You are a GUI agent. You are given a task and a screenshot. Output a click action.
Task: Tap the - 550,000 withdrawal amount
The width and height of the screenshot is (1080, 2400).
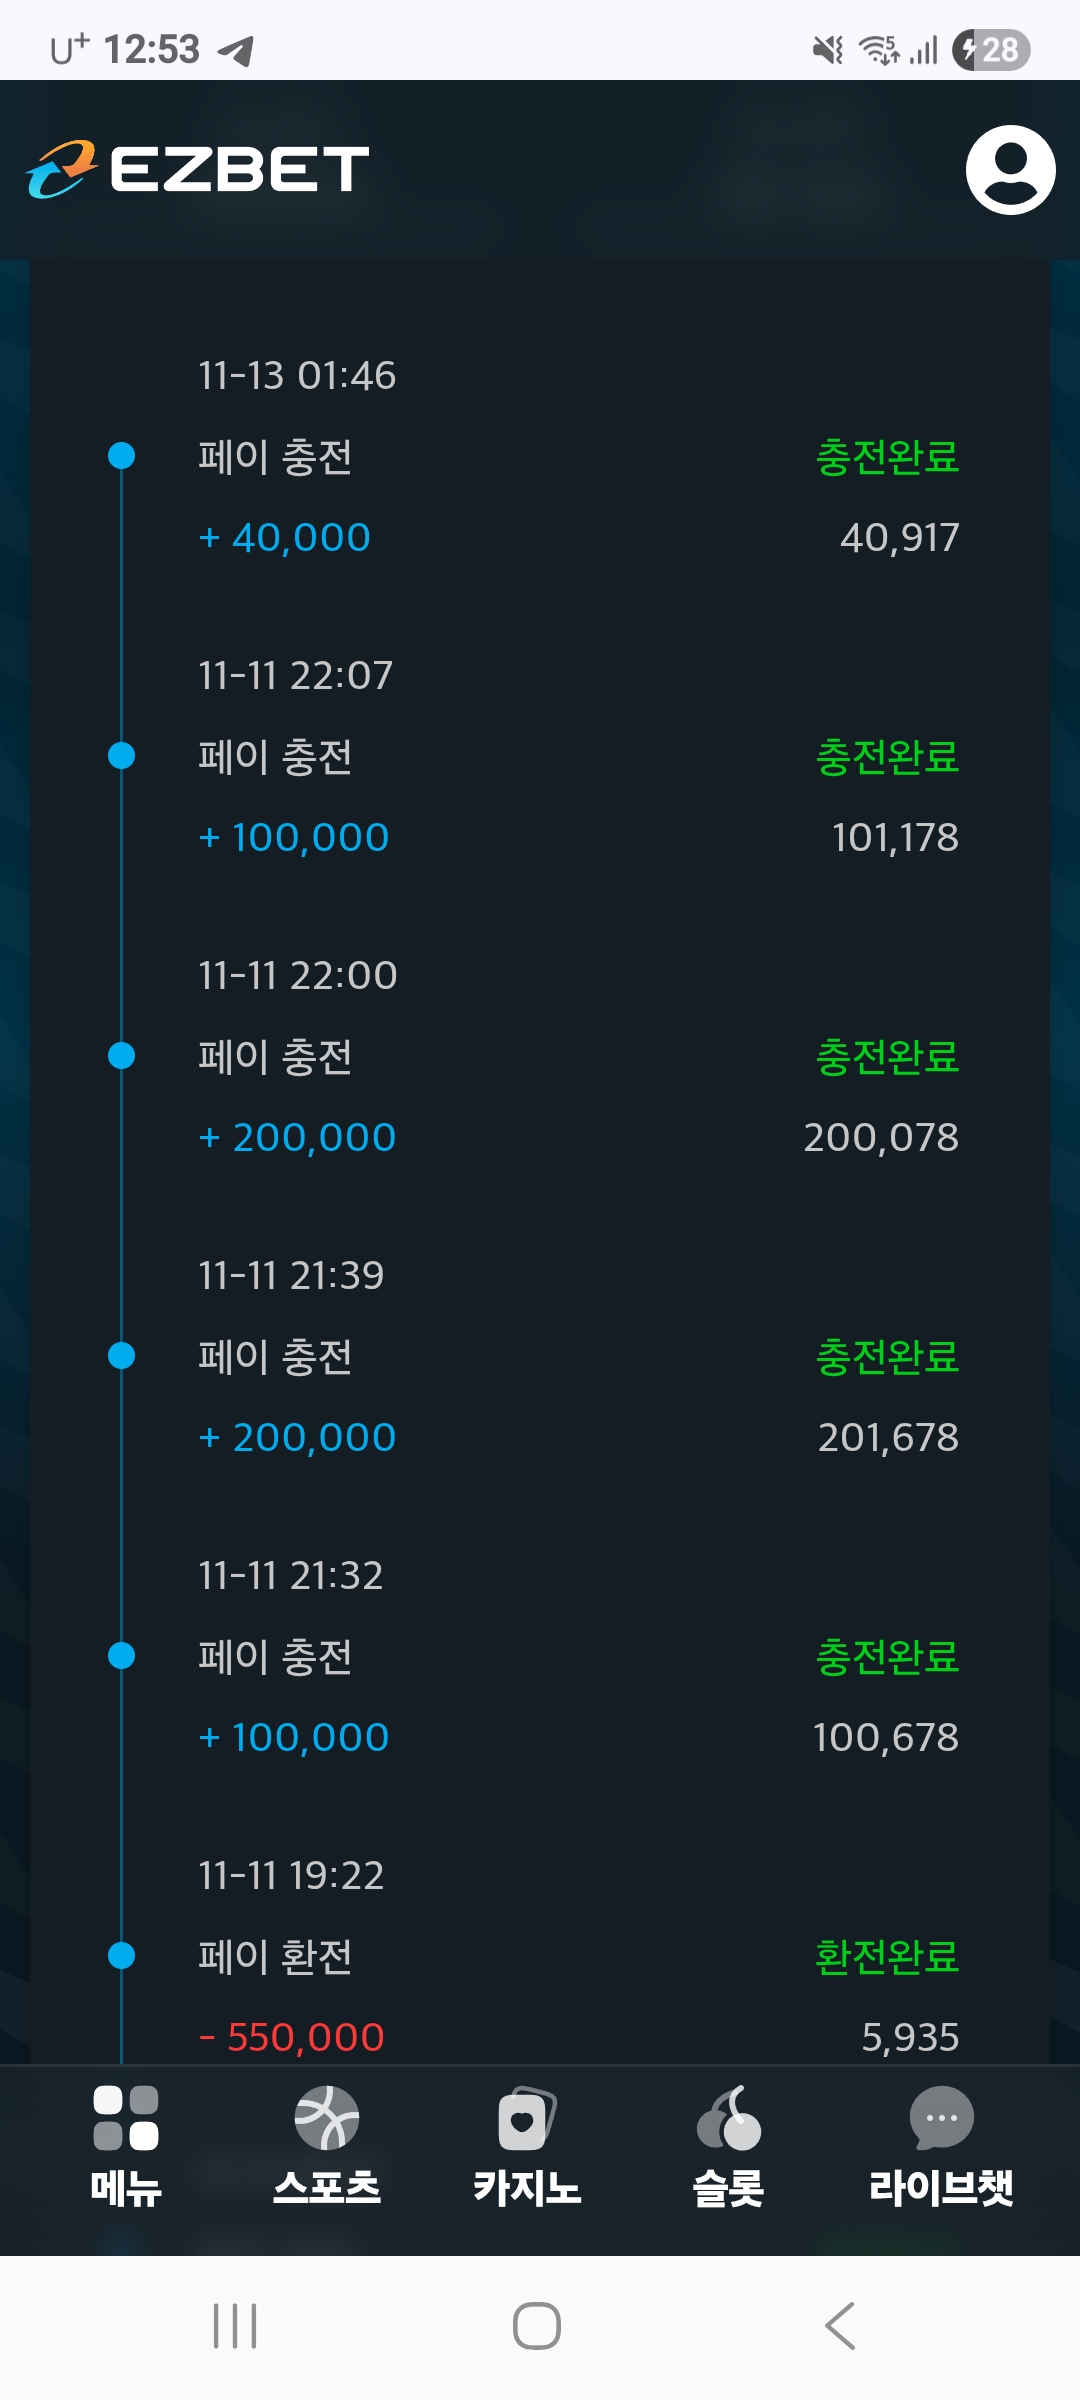pos(292,2037)
